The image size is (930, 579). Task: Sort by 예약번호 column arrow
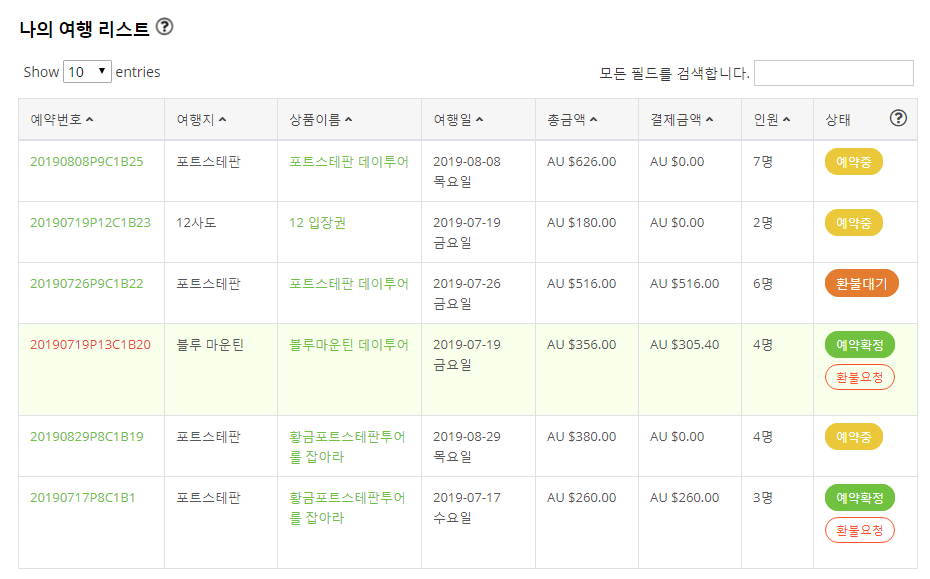point(90,119)
